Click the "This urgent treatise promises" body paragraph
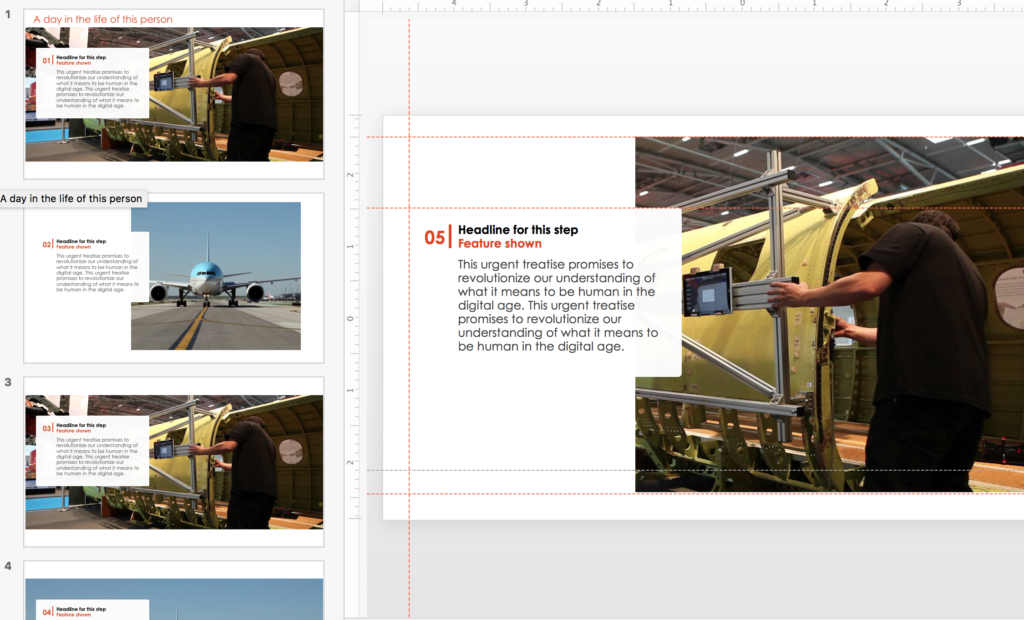Image resolution: width=1024 pixels, height=620 pixels. [x=558, y=305]
